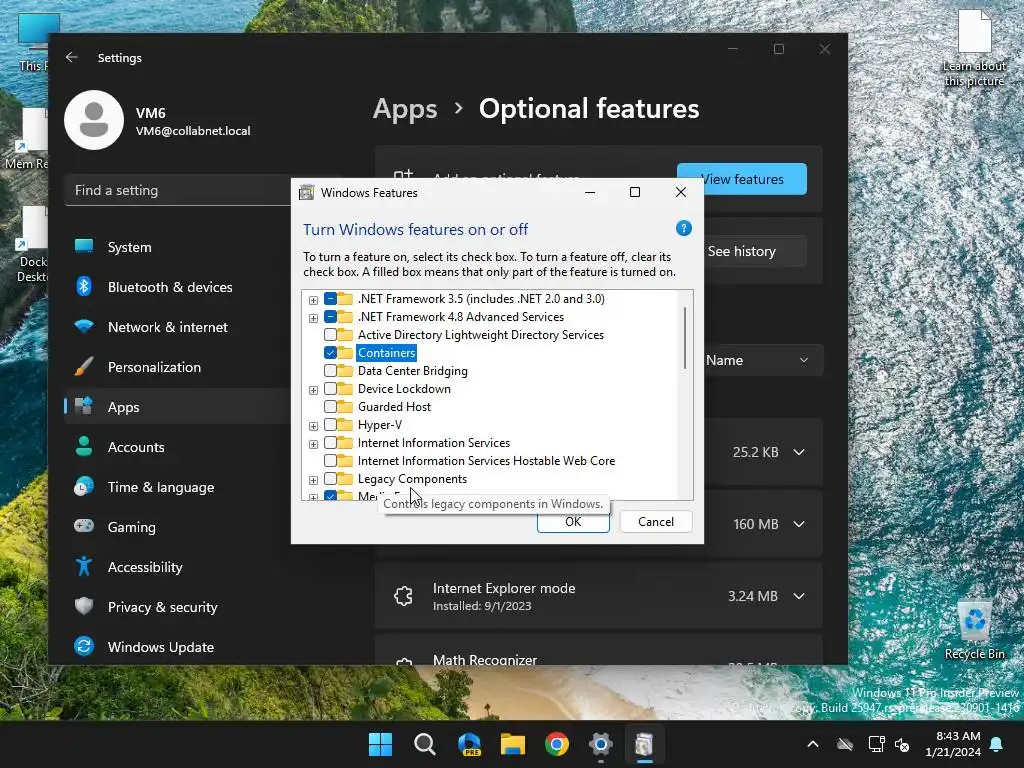
Task: Enable the Hyper-V checkbox
Action: pos(330,425)
